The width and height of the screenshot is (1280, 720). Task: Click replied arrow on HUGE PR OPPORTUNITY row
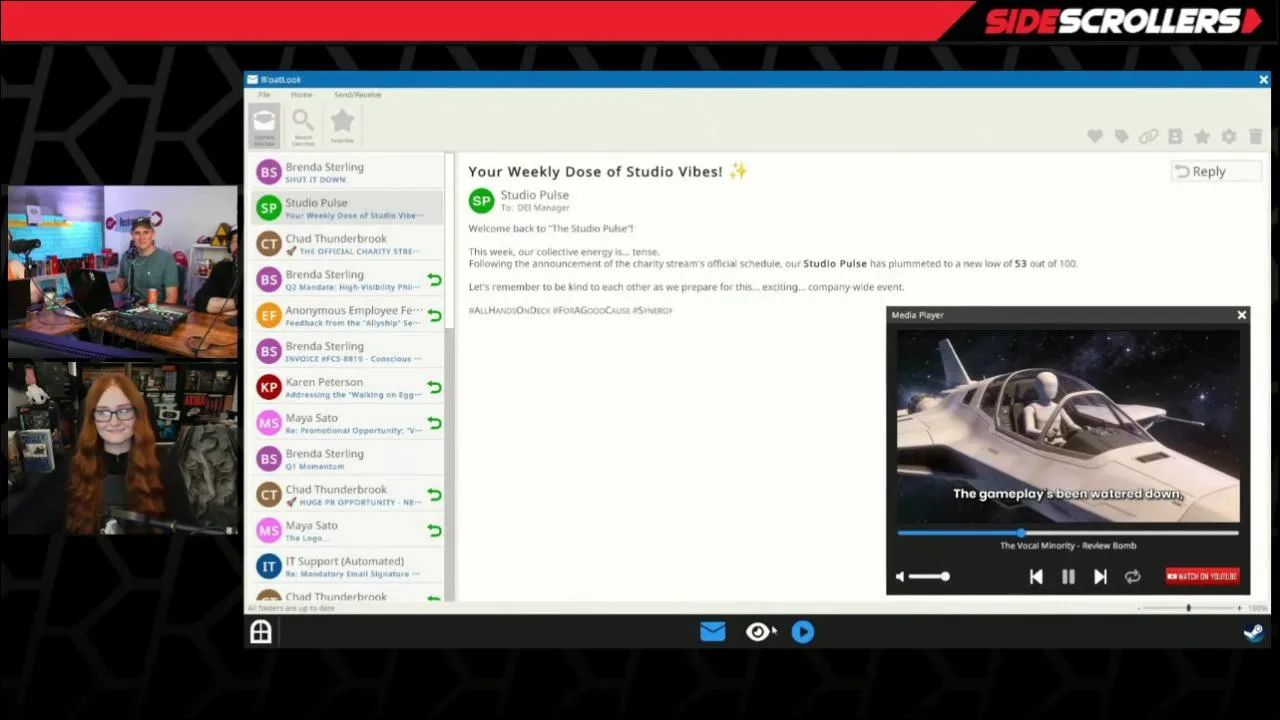pyautogui.click(x=434, y=495)
